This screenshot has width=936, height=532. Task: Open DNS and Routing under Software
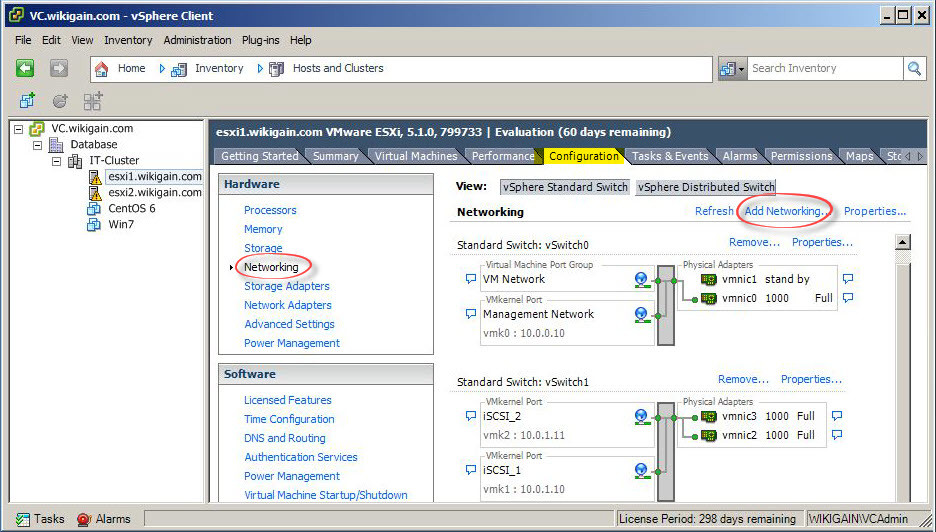285,438
